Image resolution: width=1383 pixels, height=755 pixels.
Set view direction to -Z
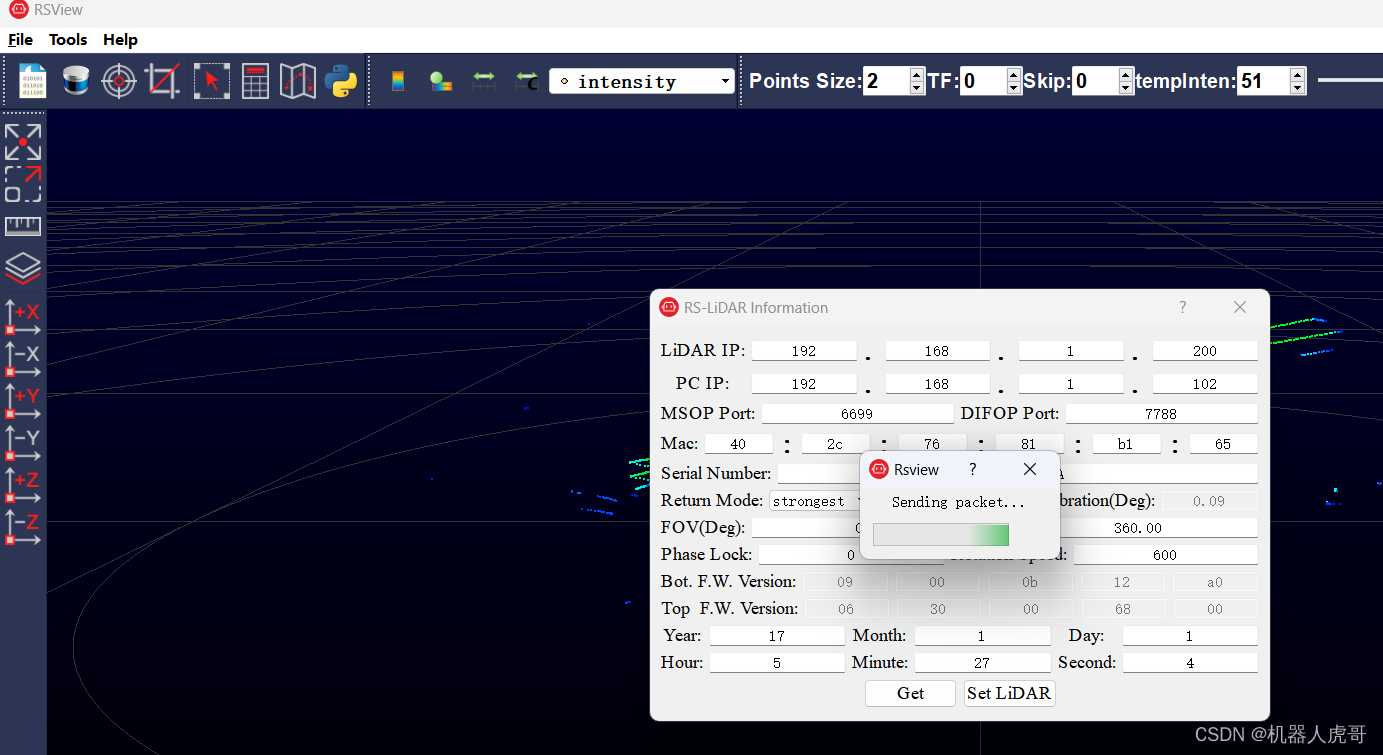[x=23, y=526]
